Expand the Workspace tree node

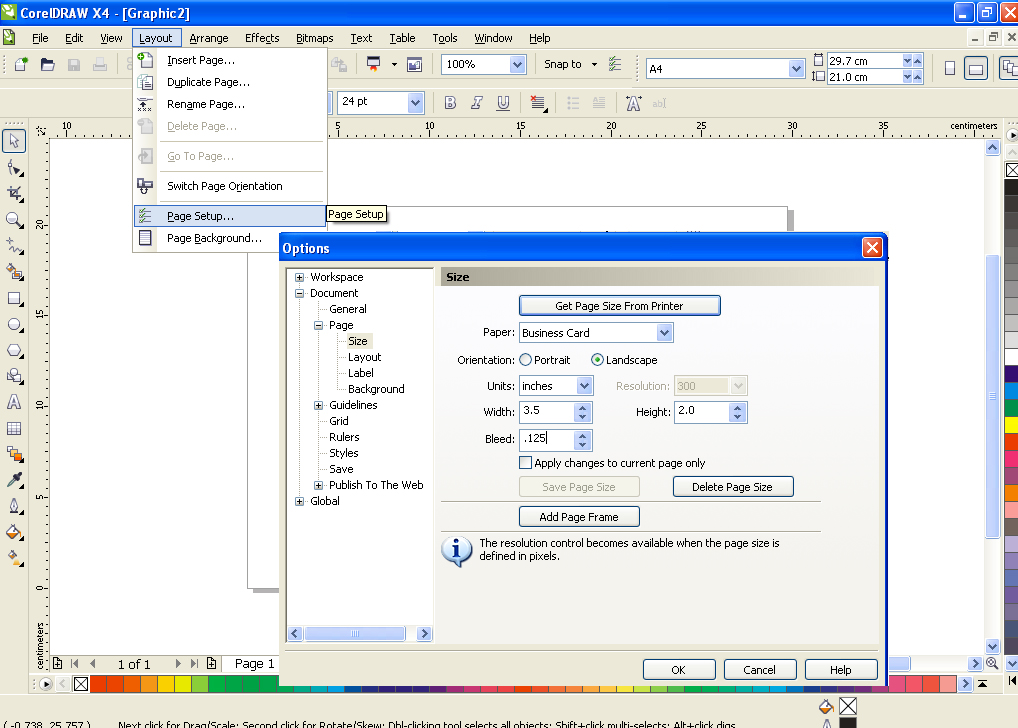pyautogui.click(x=299, y=277)
